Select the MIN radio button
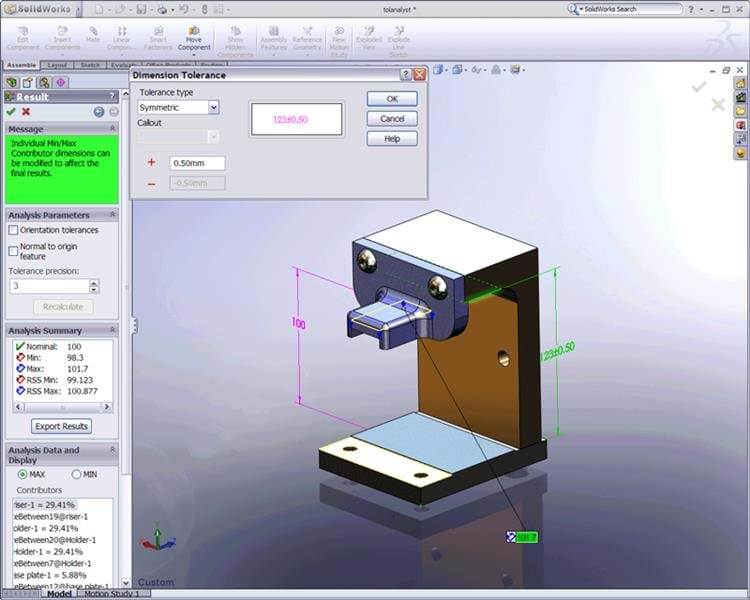This screenshot has height=600, width=750. [x=76, y=474]
